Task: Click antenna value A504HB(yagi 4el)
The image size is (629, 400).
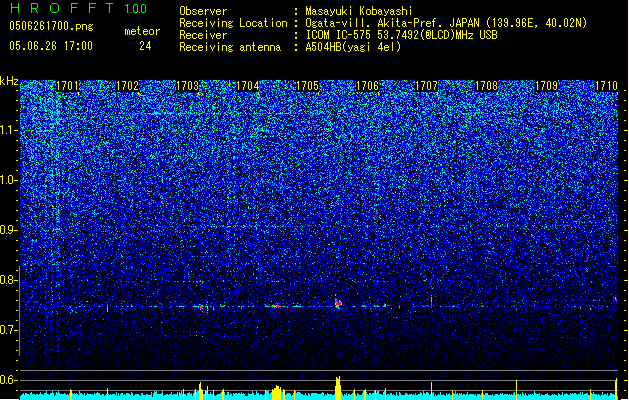Action: pos(353,47)
